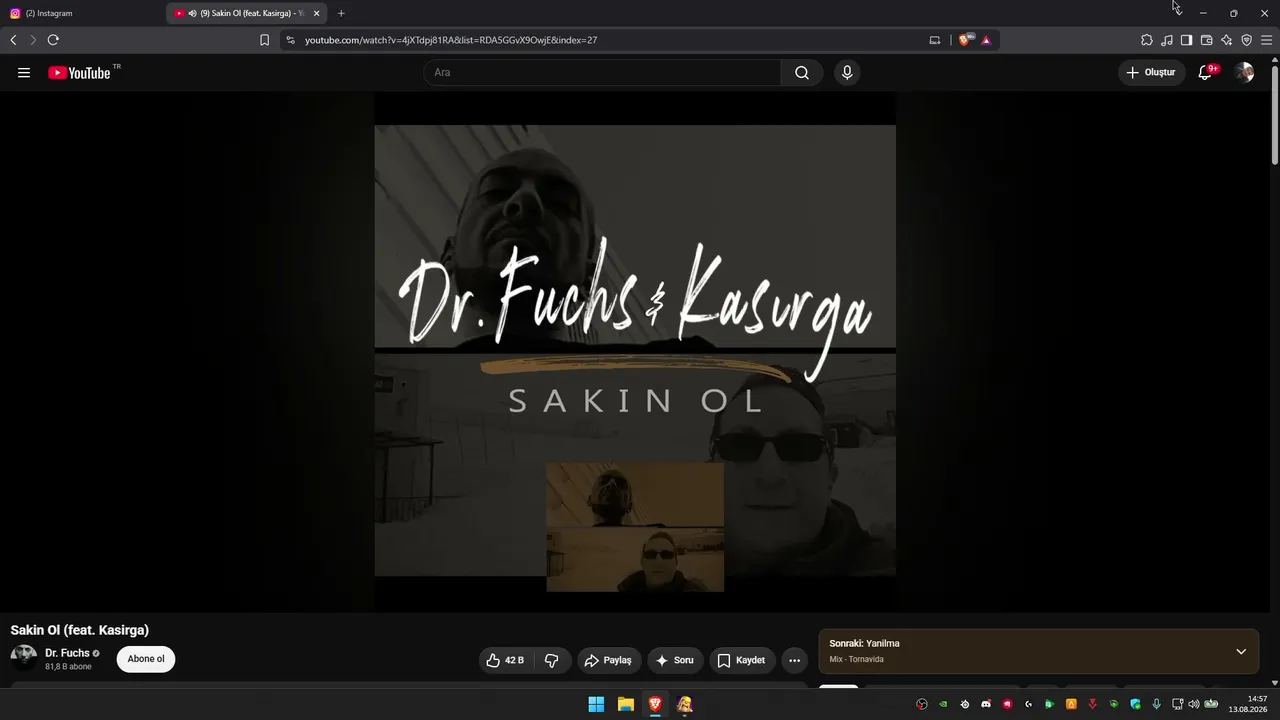
Task: Open the network tray icon
Action: tap(1177, 704)
